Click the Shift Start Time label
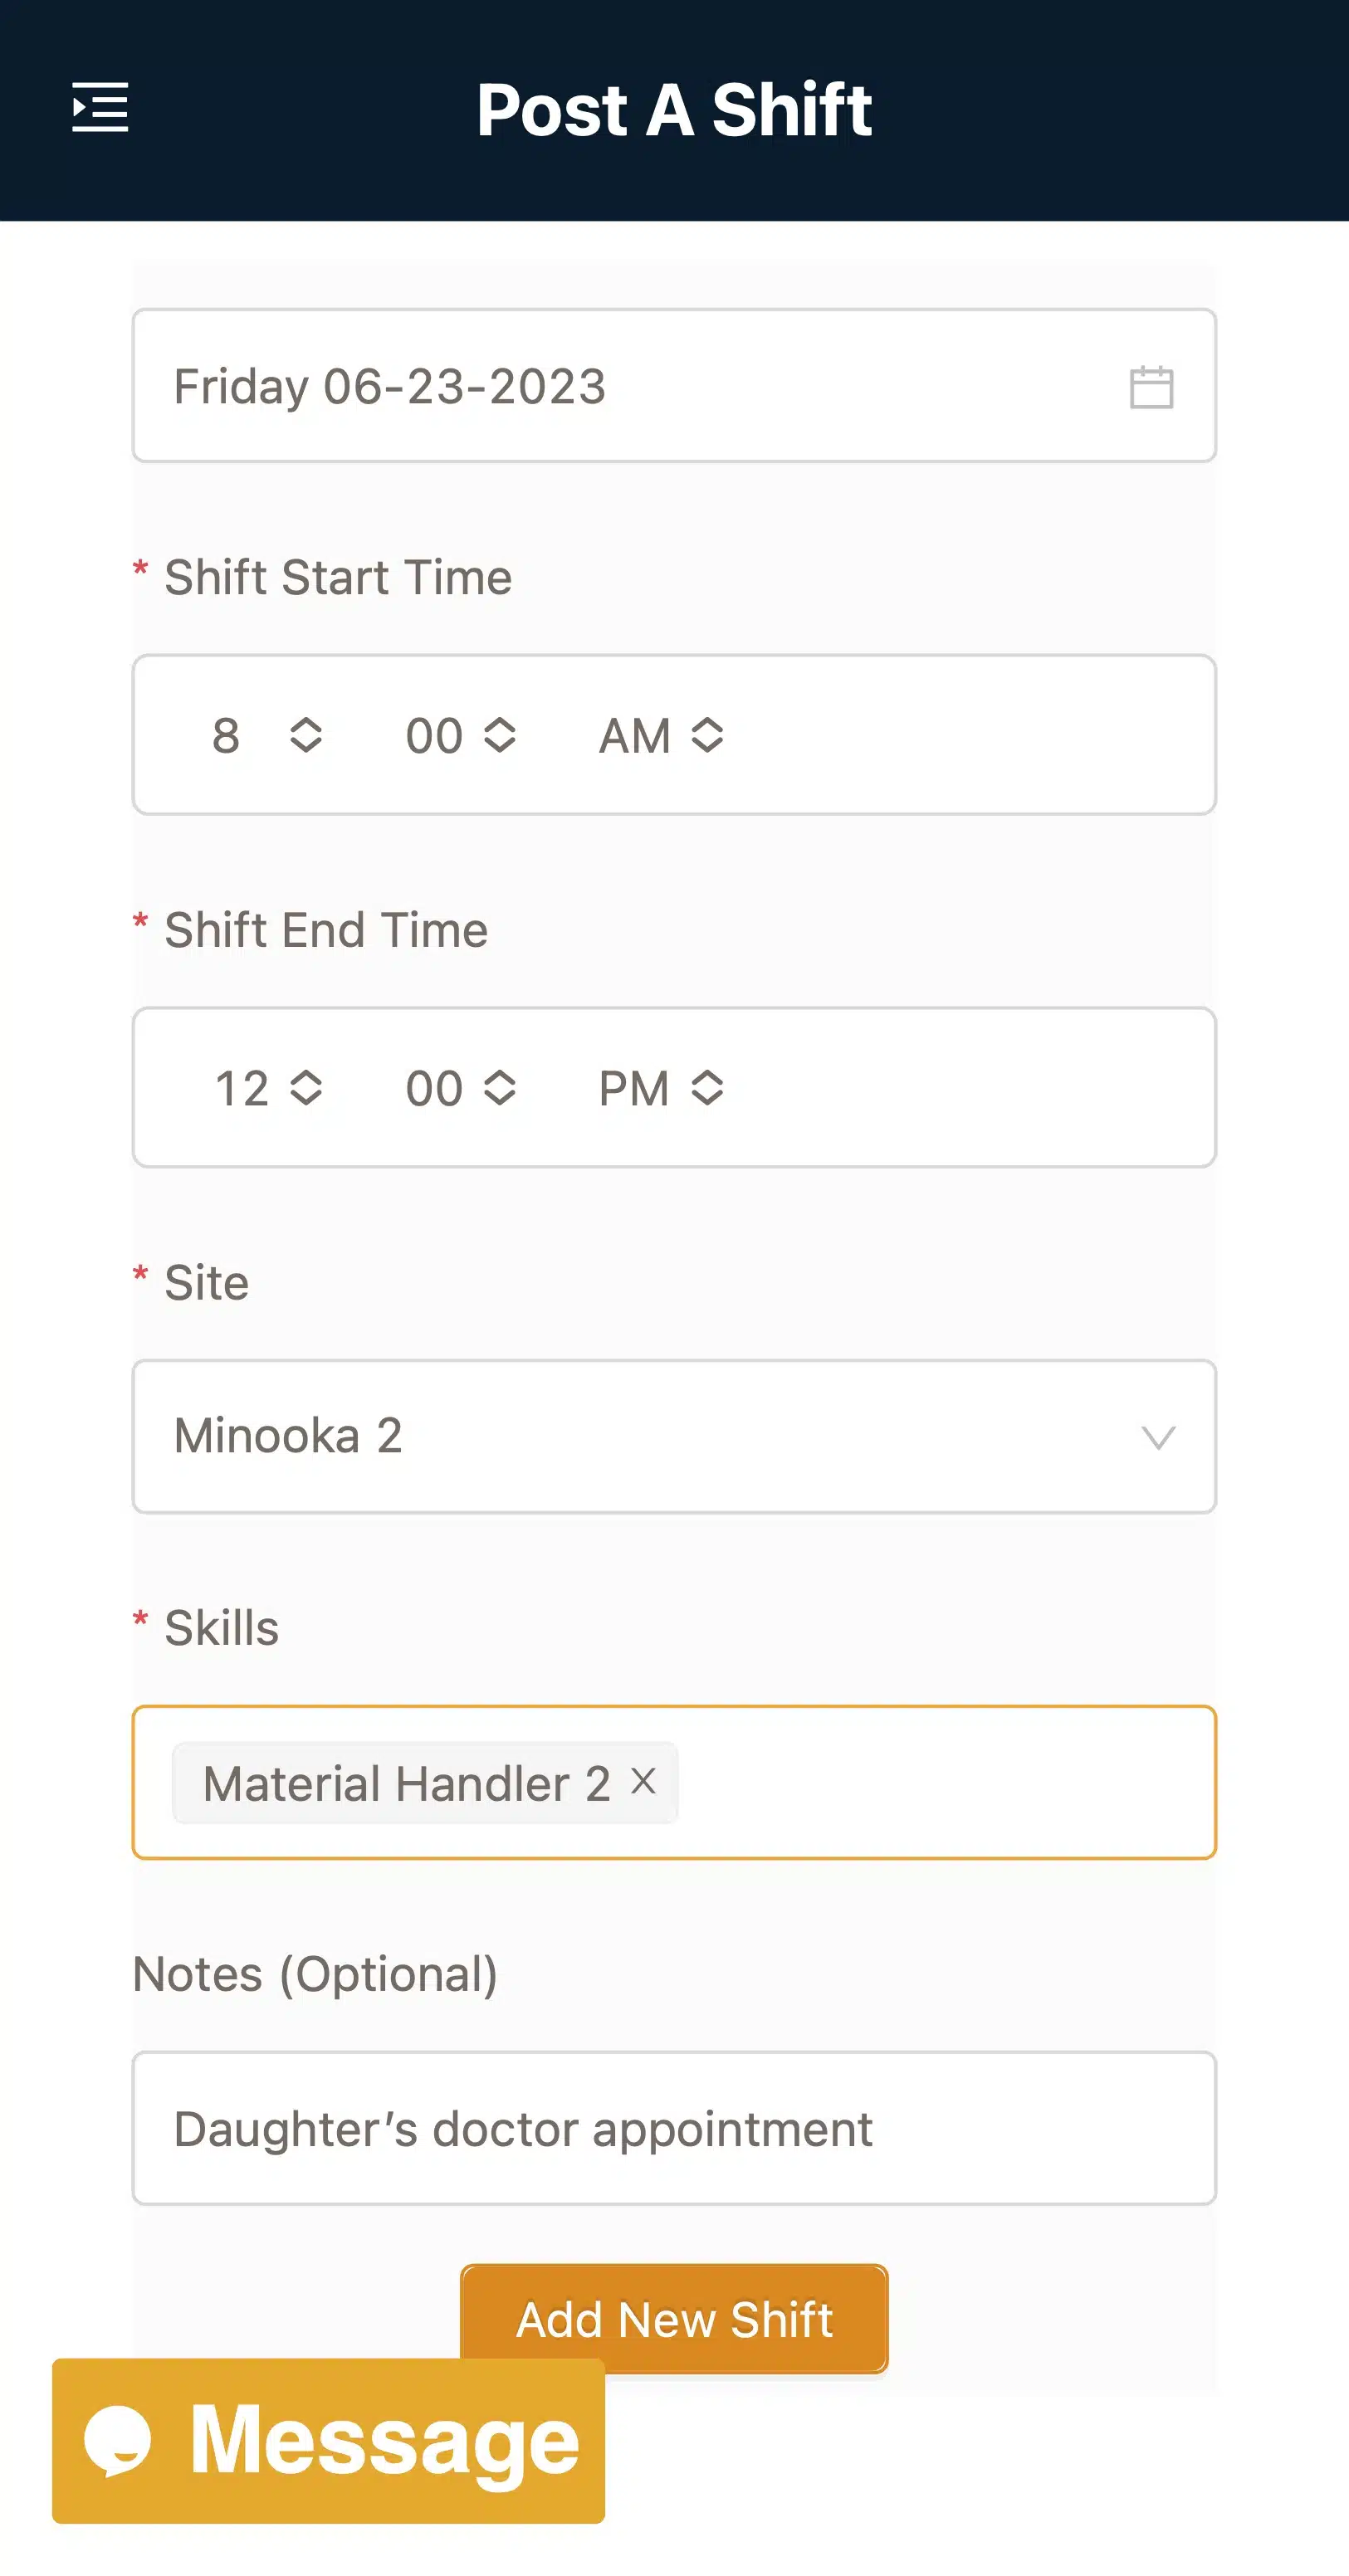The width and height of the screenshot is (1349, 2576). (x=337, y=577)
